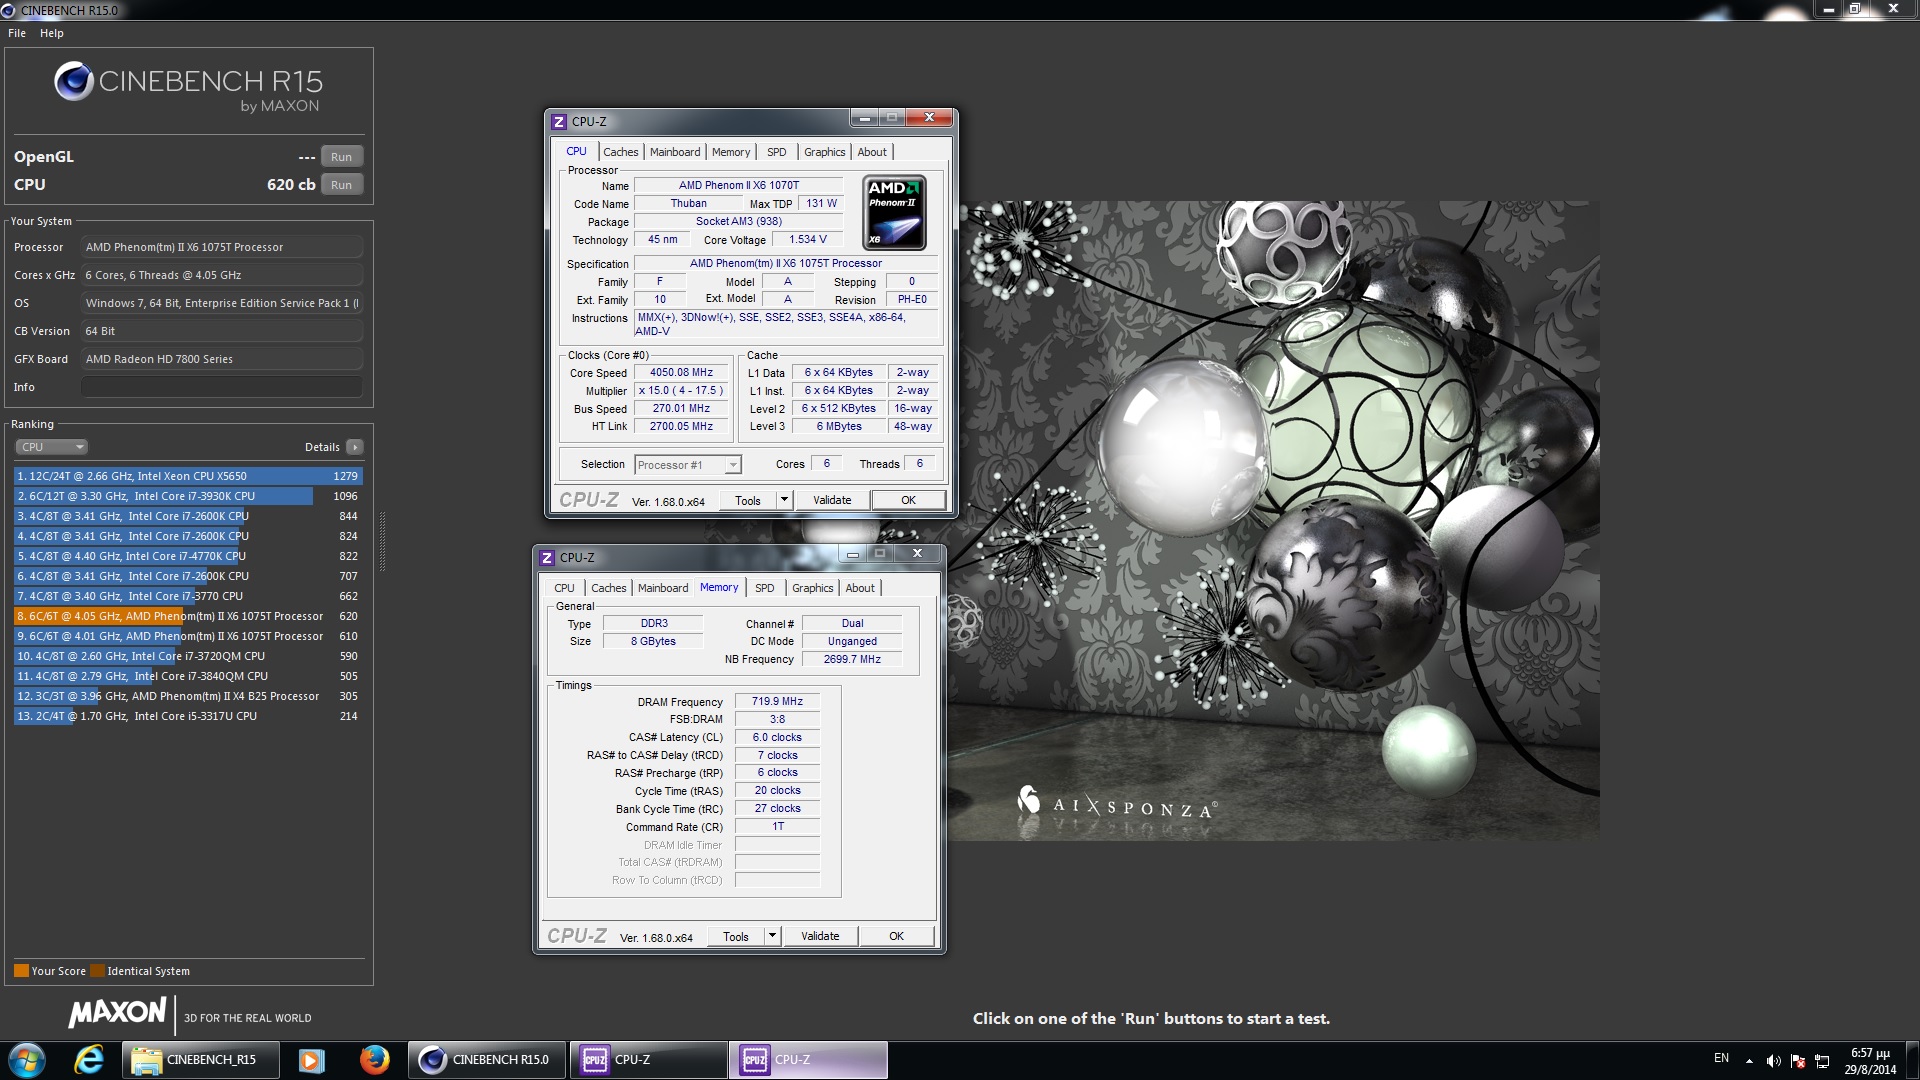The image size is (1920, 1080).
Task: Select Phenom II X4 B25 ranking row
Action: 188,696
